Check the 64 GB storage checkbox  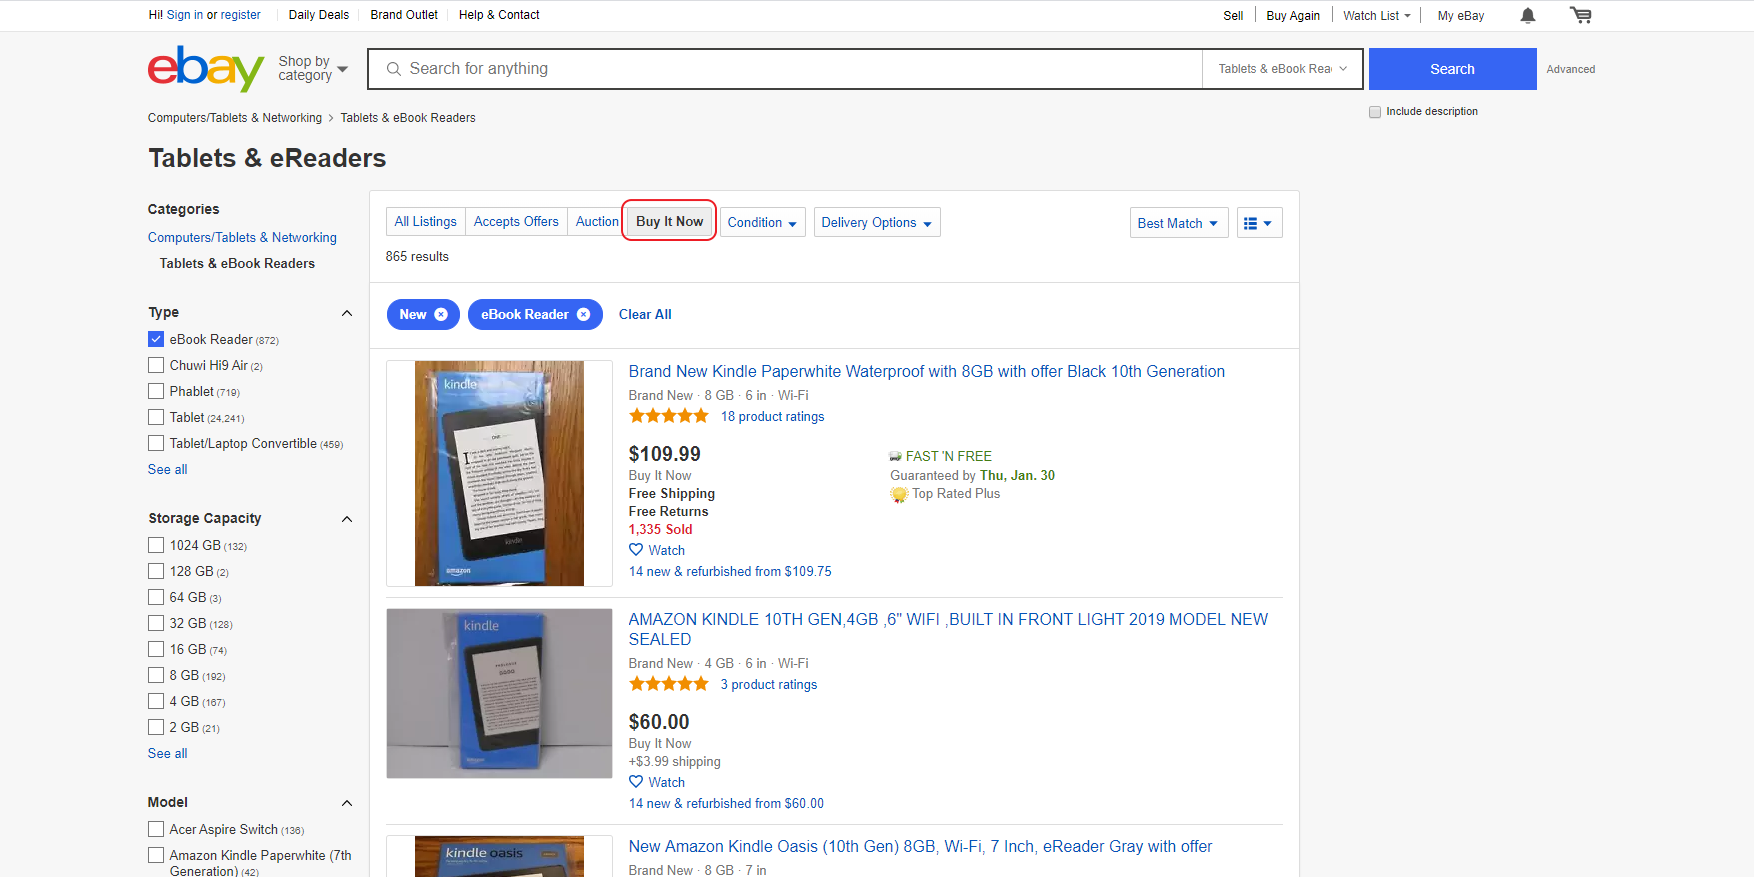[156, 597]
